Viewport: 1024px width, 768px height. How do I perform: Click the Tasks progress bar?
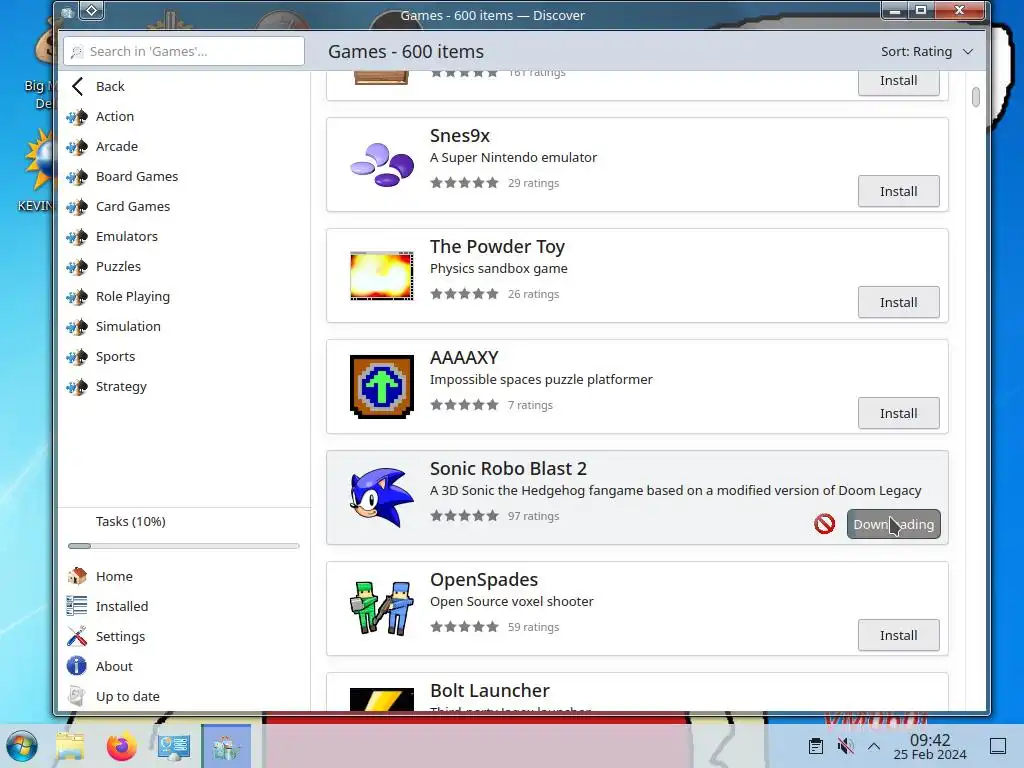184,546
